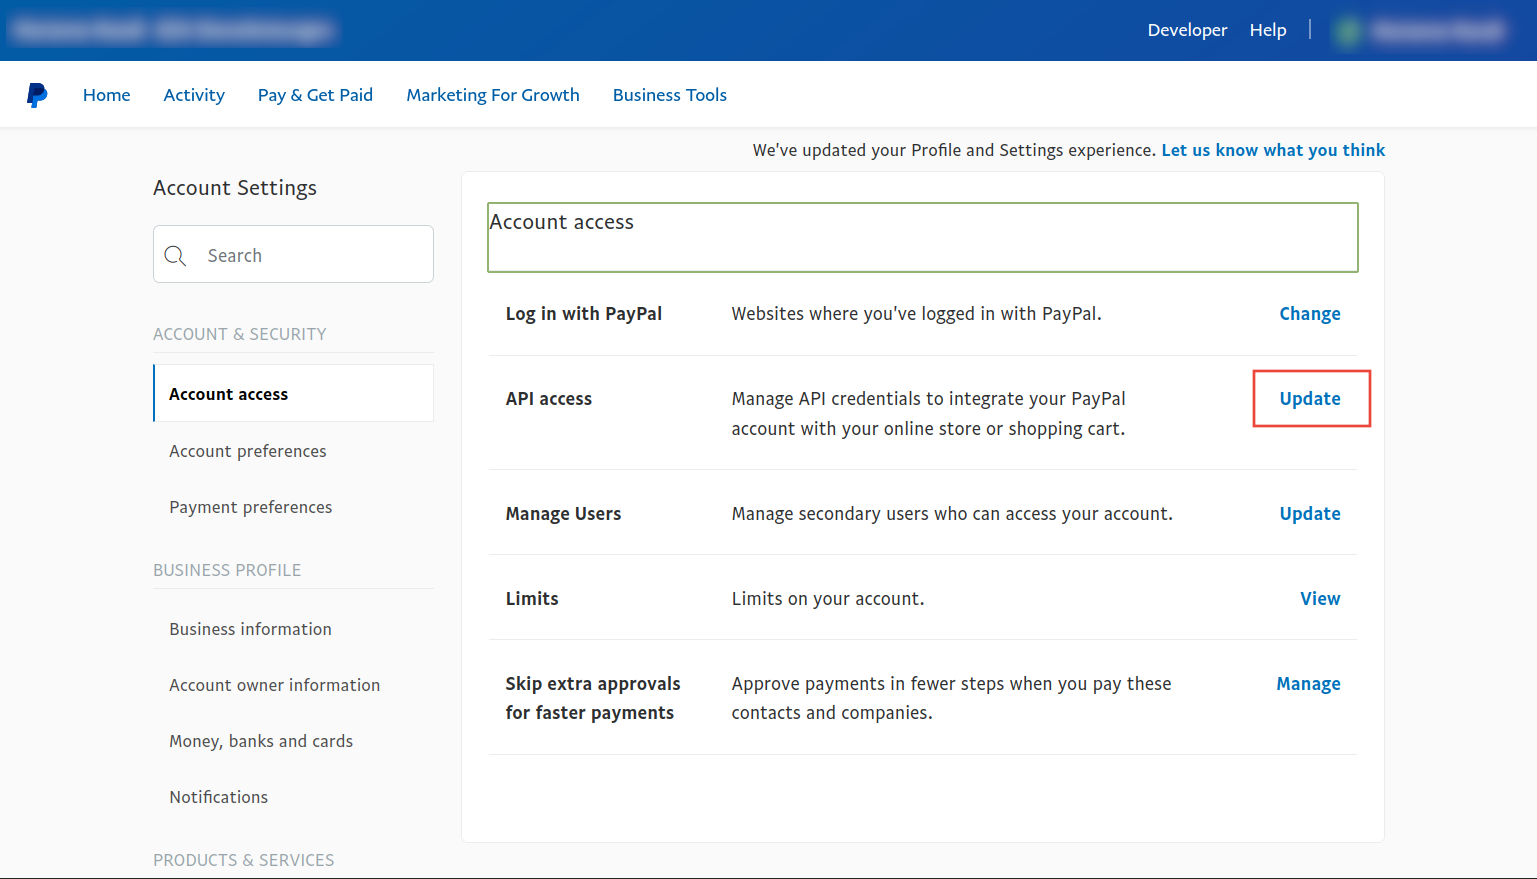The height and width of the screenshot is (879, 1537).
Task: Click text Manage secondary users description
Action: pyautogui.click(x=952, y=514)
